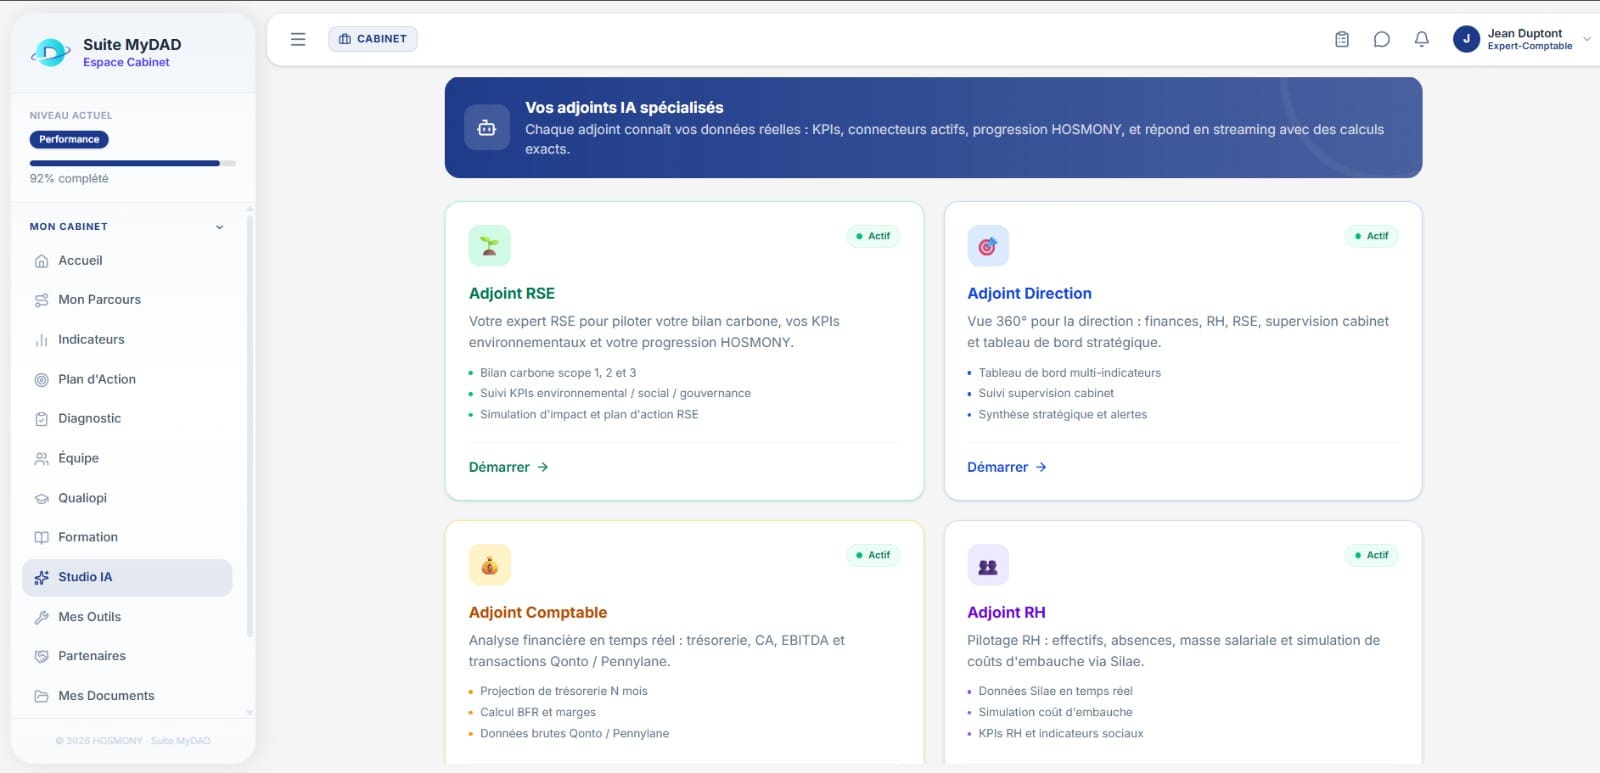Open the Partenaires page

click(127, 656)
